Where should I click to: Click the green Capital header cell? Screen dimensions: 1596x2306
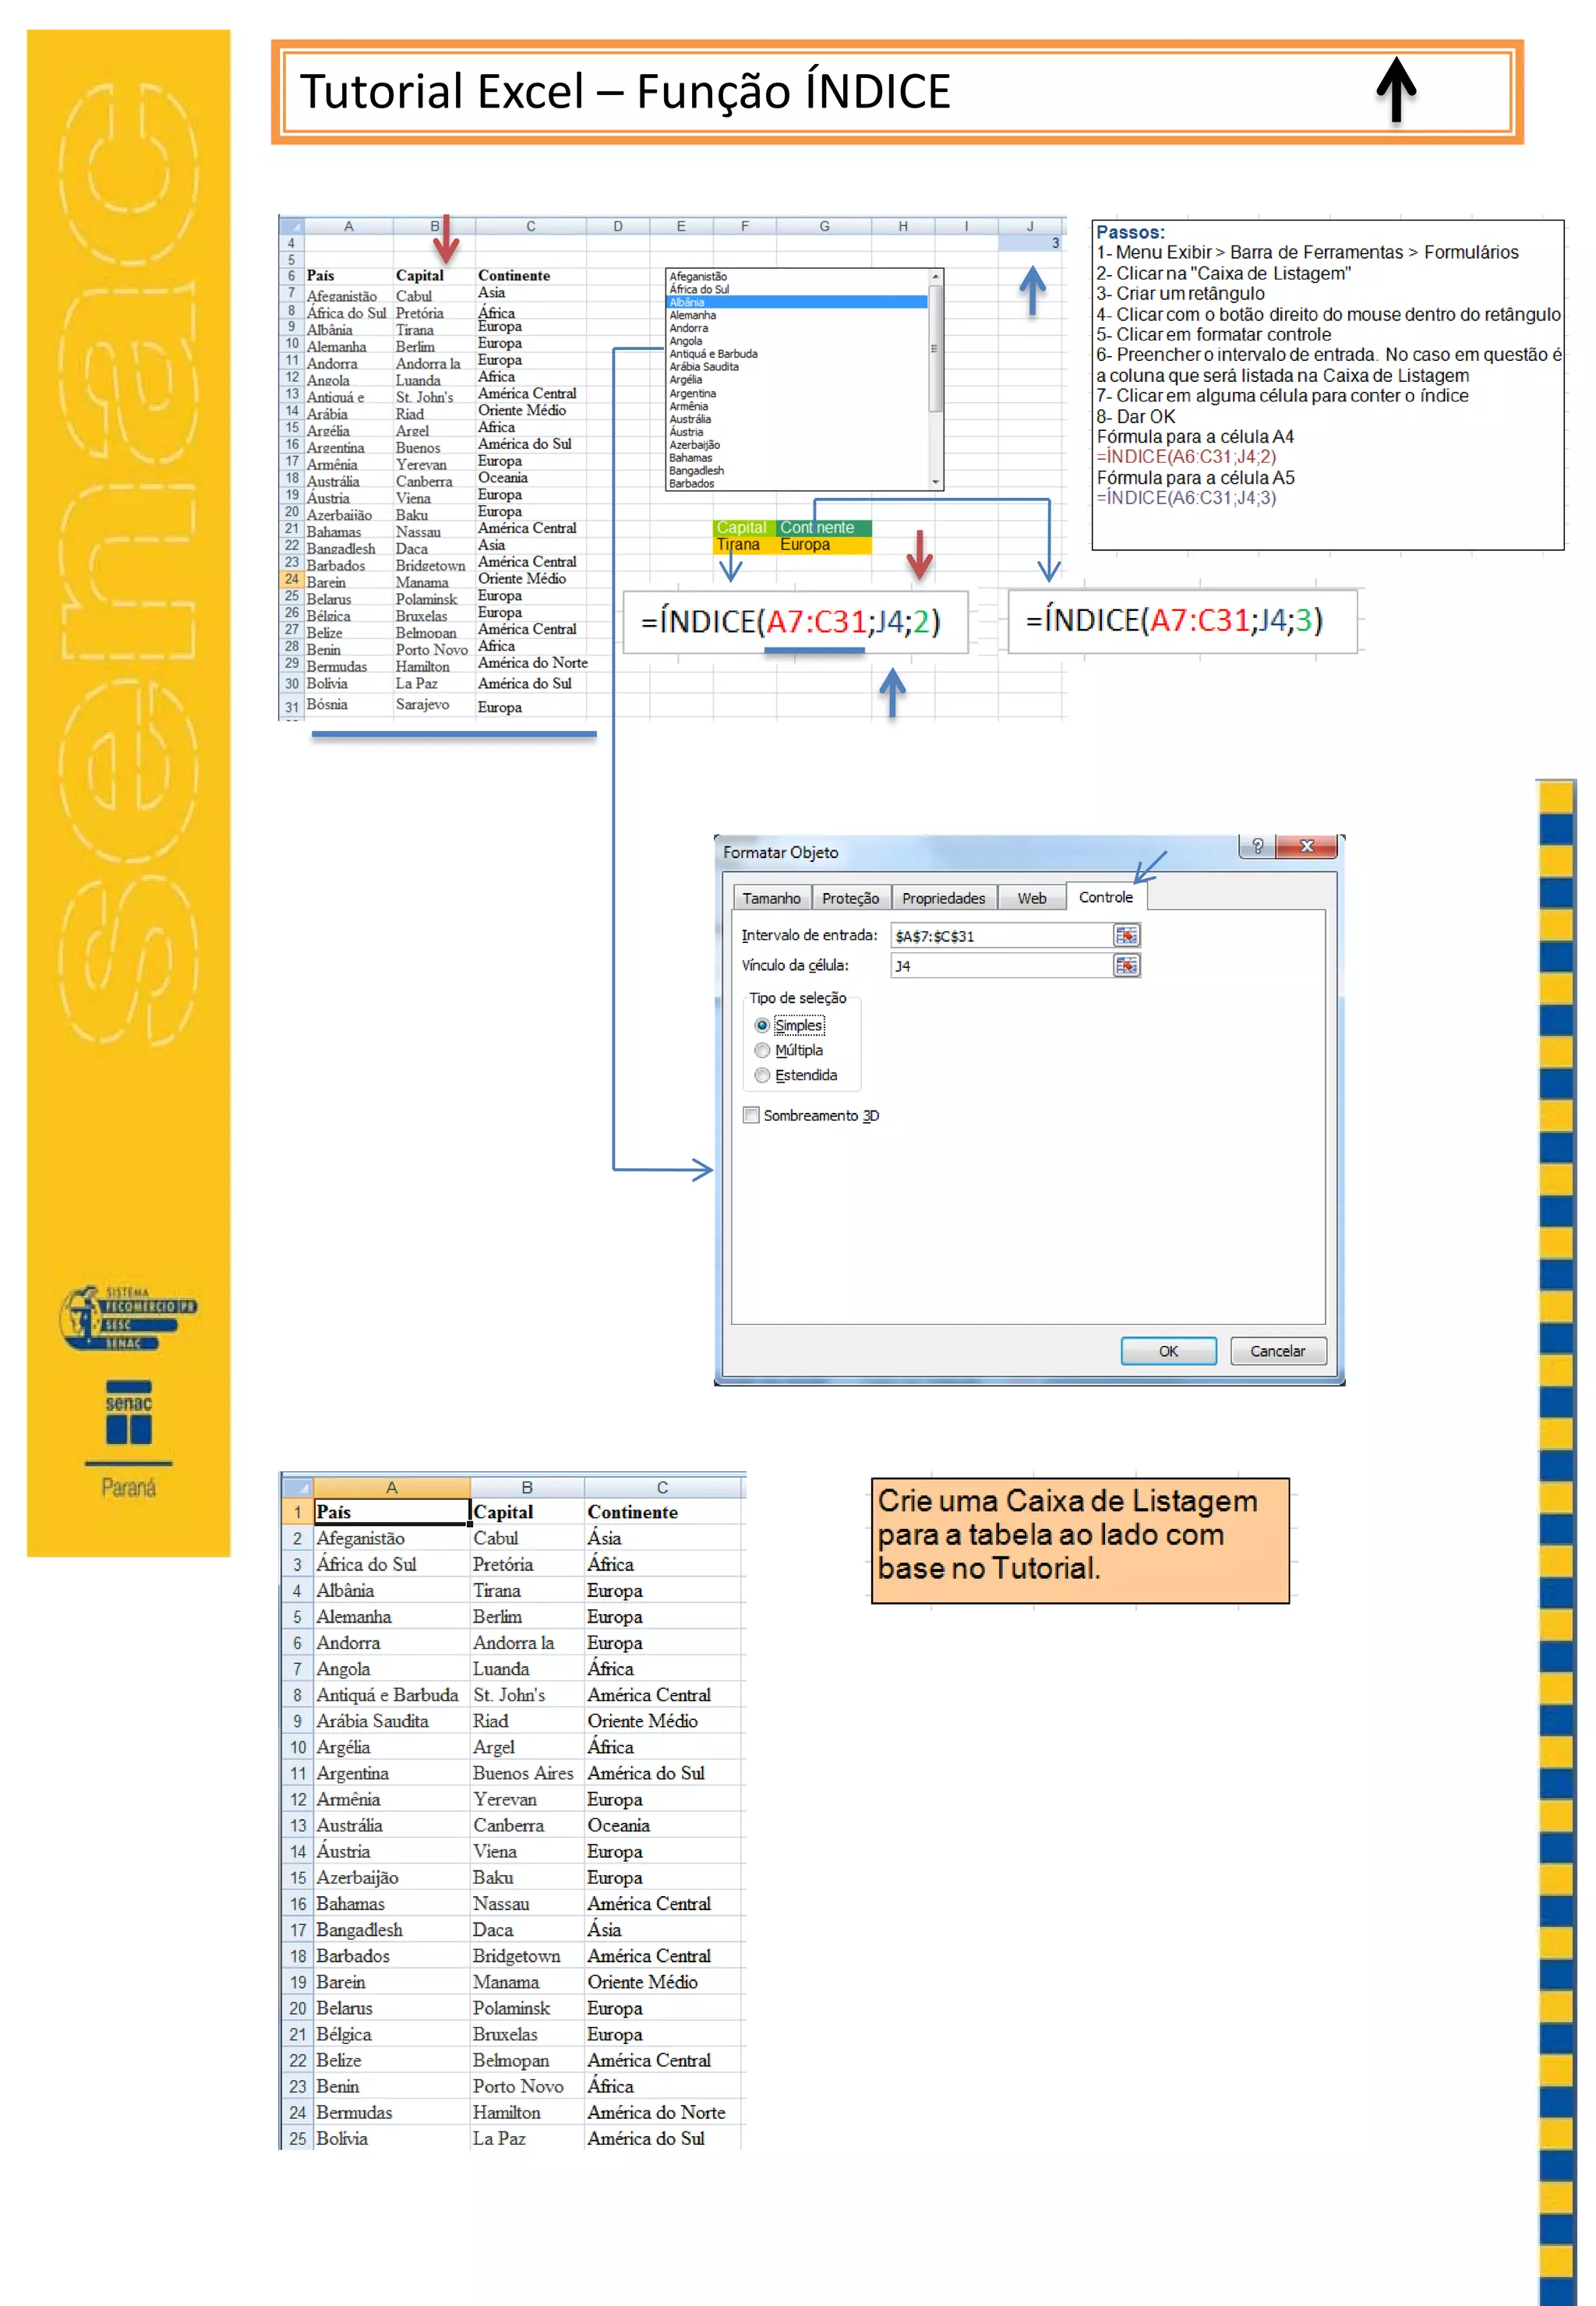click(743, 527)
